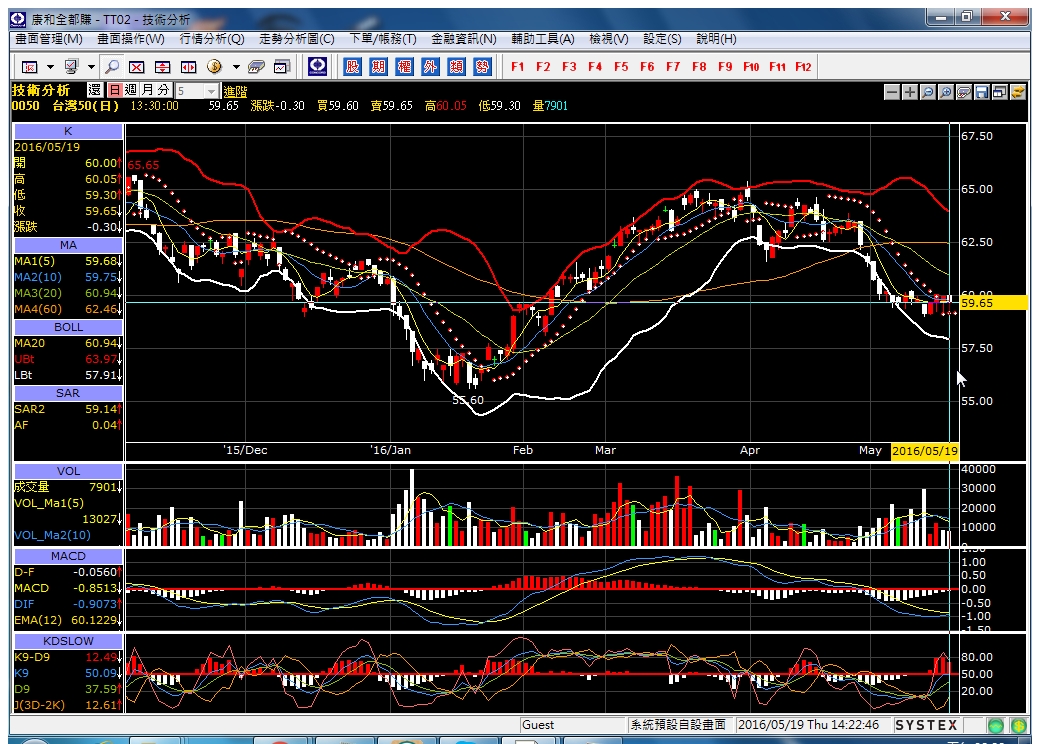Click the KDSLOW indicator panel header
The width and height of the screenshot is (1040, 744).
68,641
